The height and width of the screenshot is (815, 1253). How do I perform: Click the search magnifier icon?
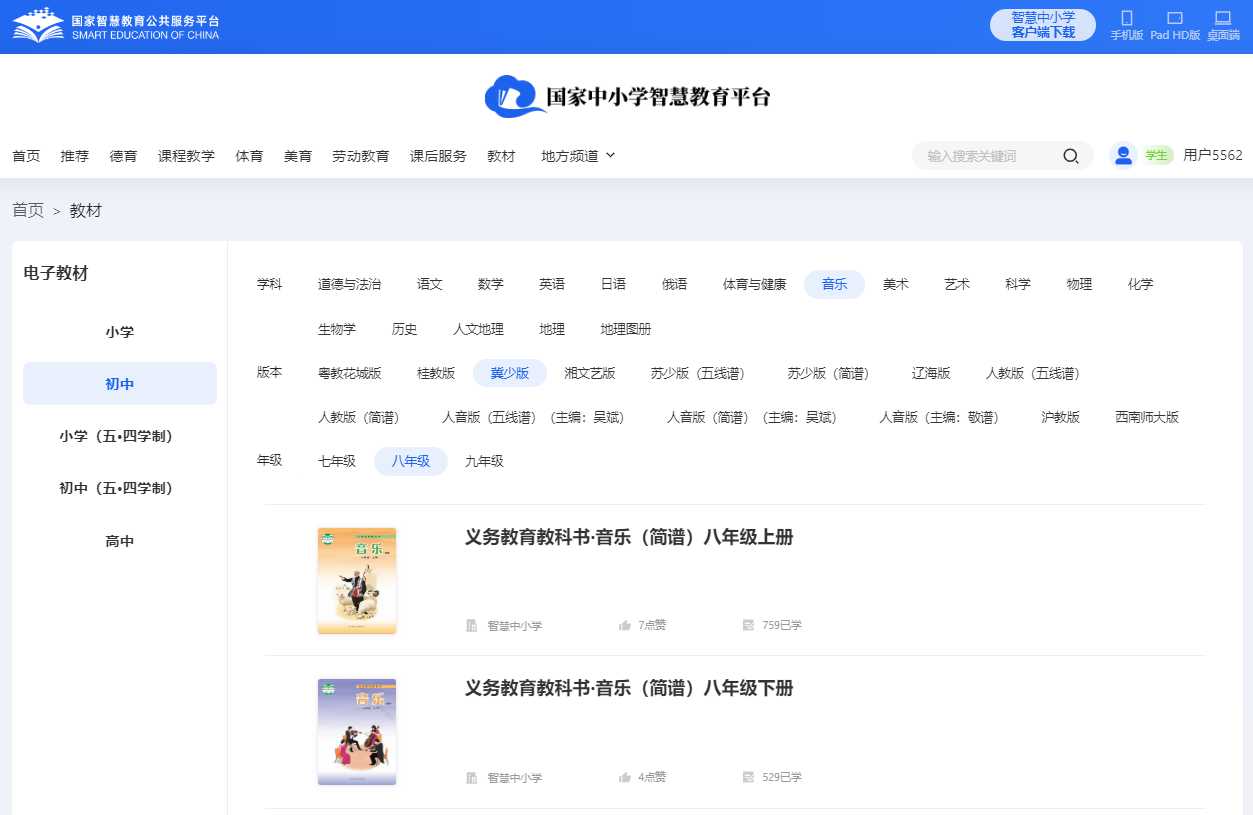[x=1070, y=156]
